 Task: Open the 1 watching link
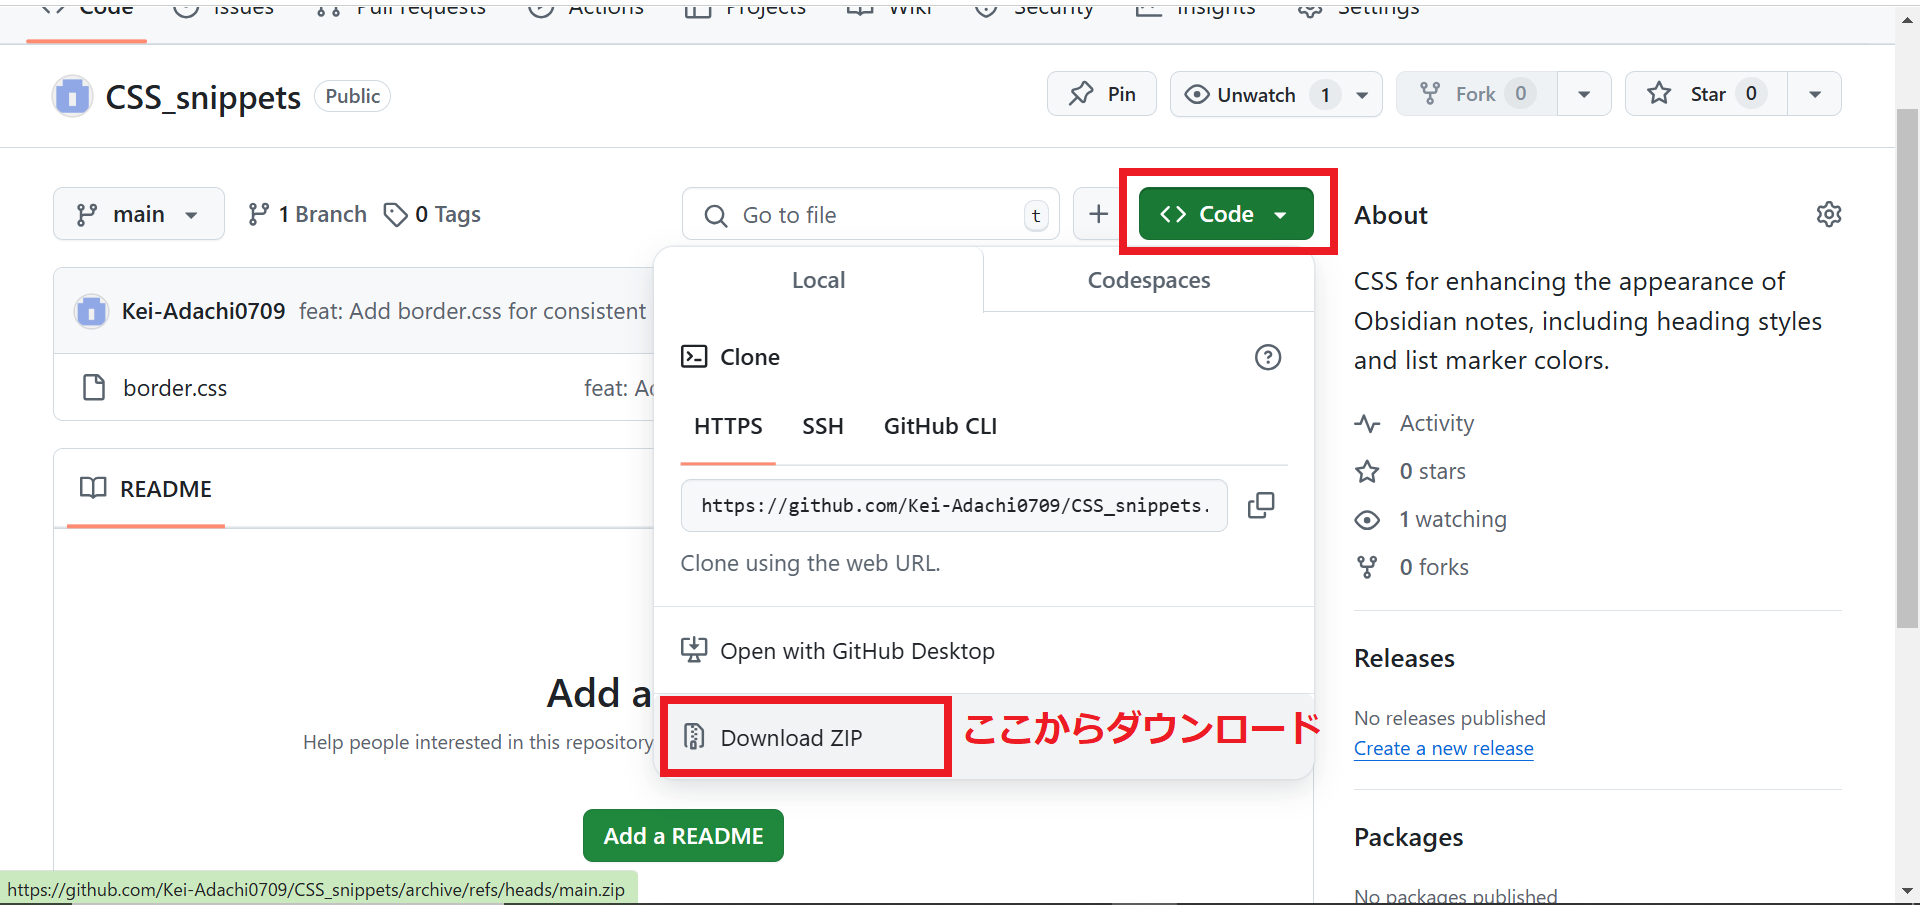click(x=1453, y=519)
